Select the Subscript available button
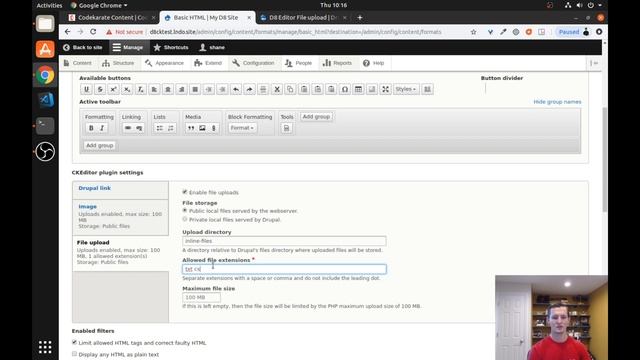This screenshot has width=640, height=360. point(127,89)
